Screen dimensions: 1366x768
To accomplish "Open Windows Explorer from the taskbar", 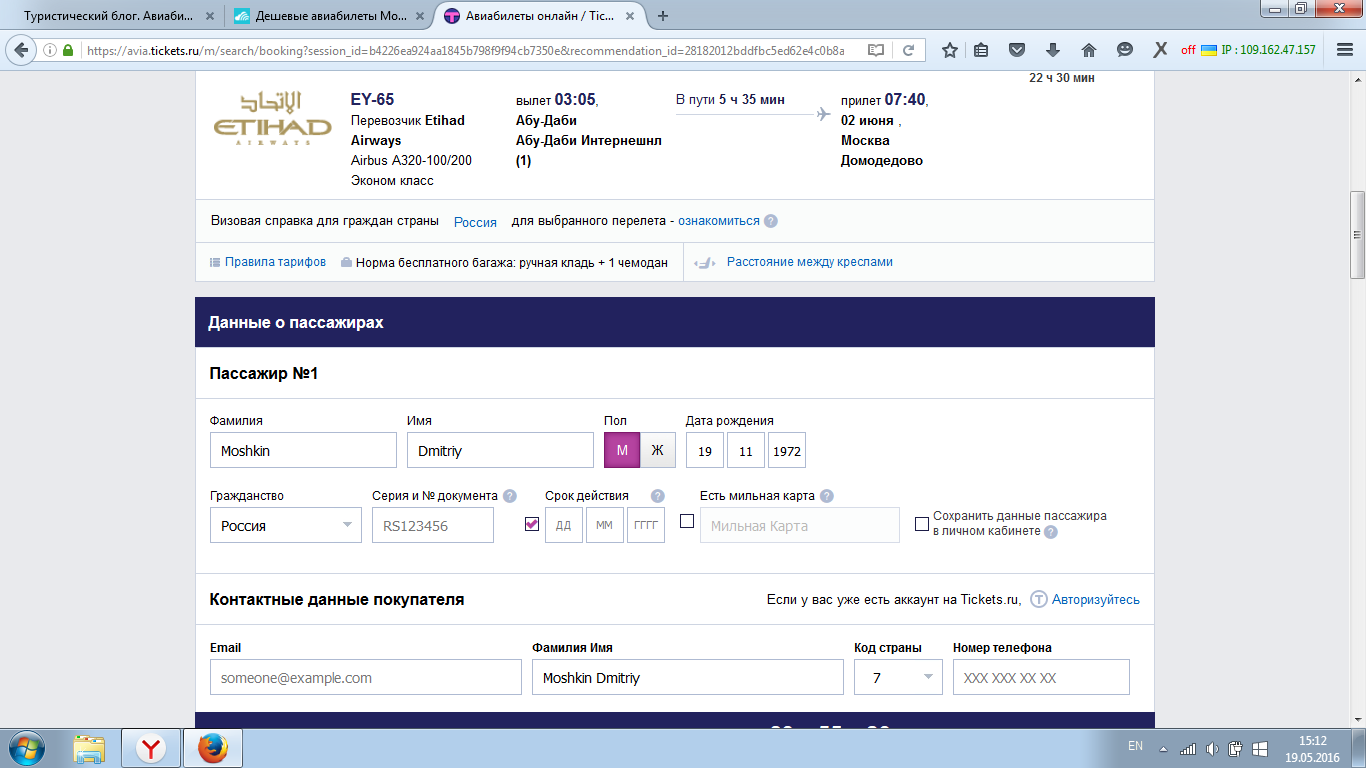I will point(90,748).
